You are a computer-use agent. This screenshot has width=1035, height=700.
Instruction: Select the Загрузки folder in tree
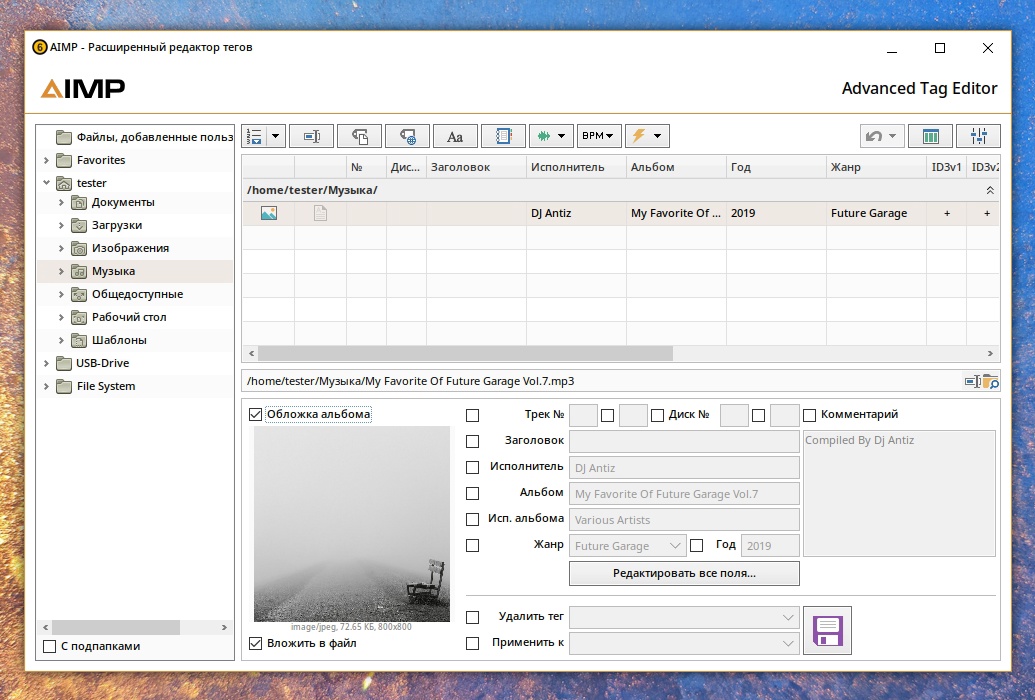pos(116,225)
